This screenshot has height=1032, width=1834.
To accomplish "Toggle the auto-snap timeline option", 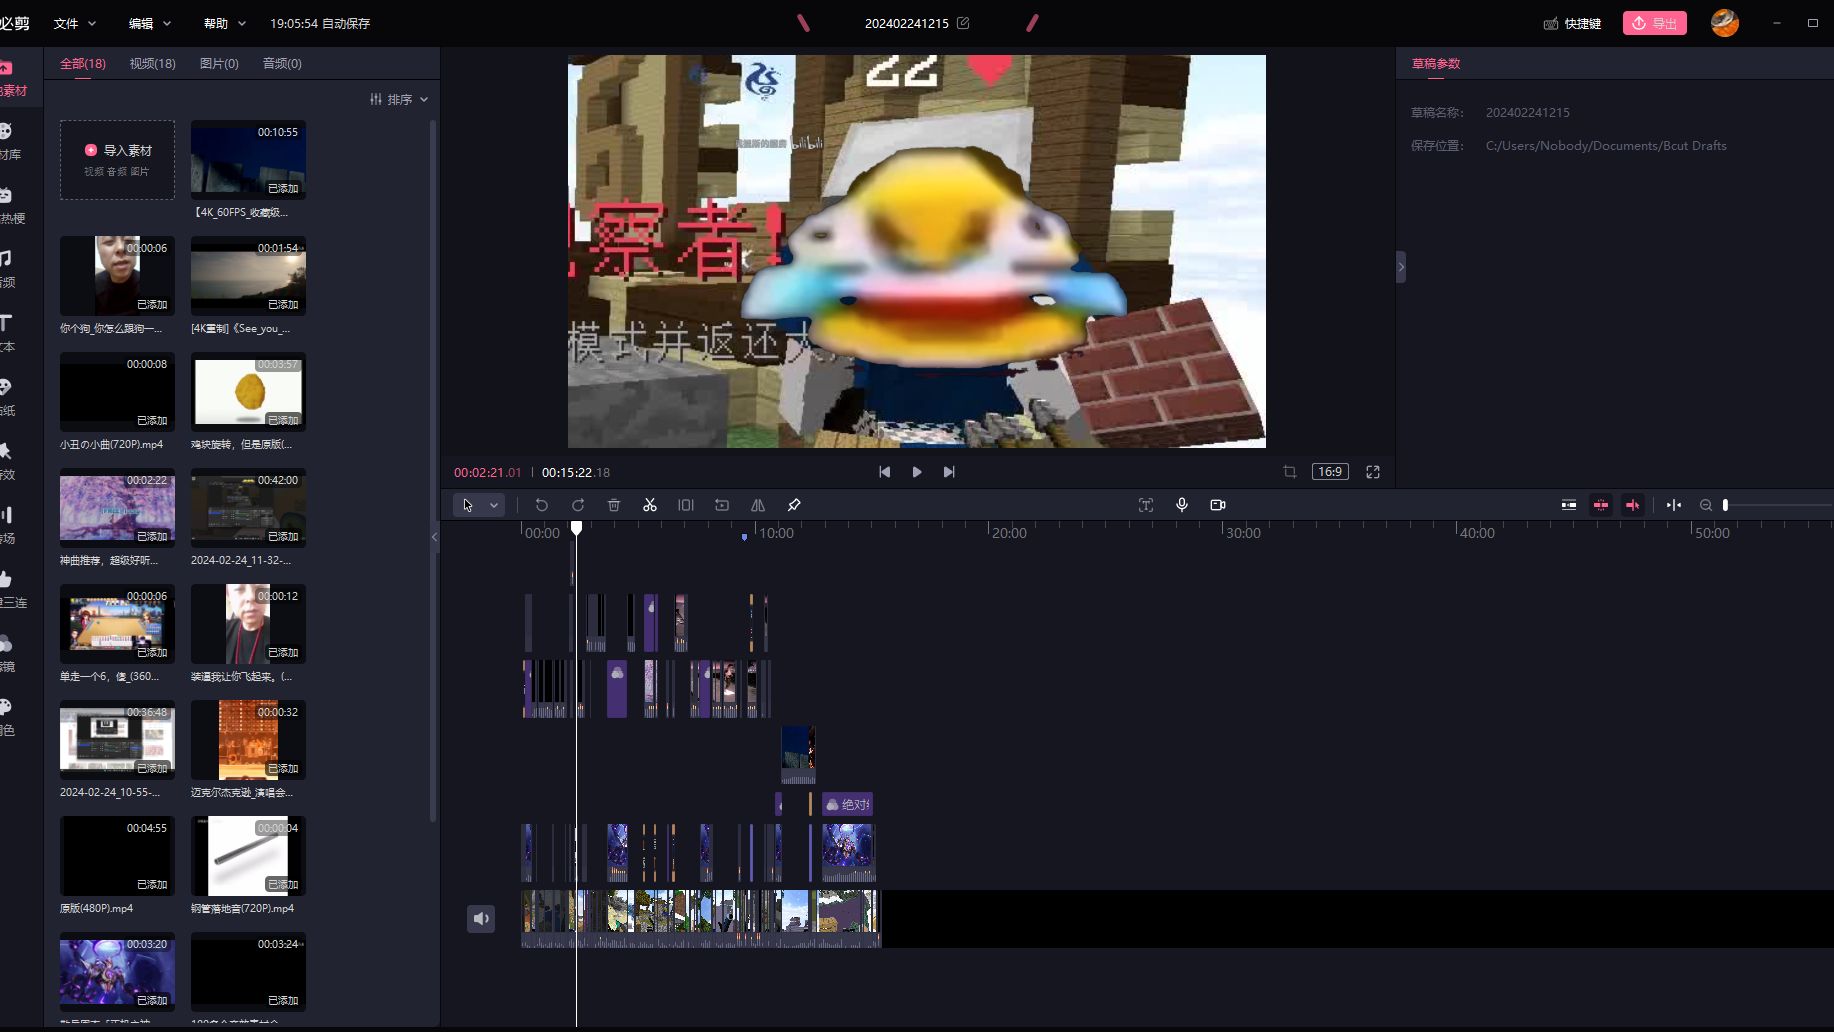I will click(1601, 505).
